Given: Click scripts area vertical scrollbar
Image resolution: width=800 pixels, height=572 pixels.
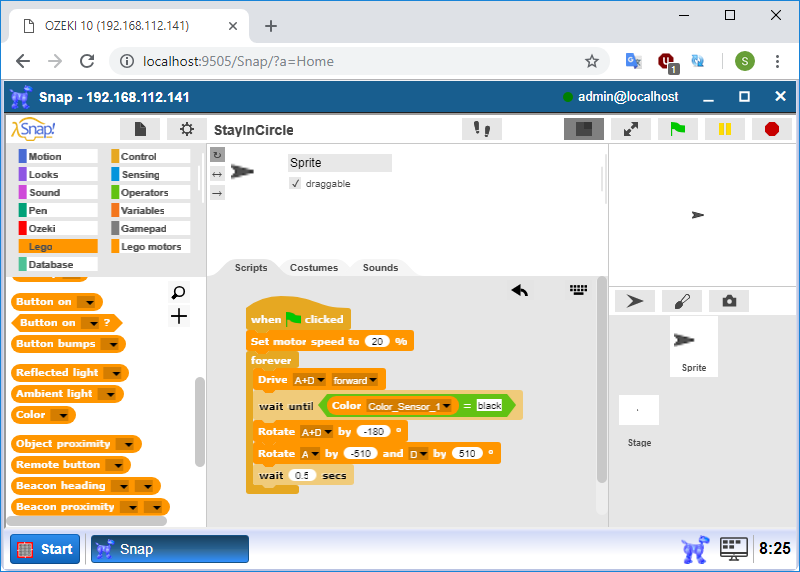Looking at the screenshot, I should (602, 380).
